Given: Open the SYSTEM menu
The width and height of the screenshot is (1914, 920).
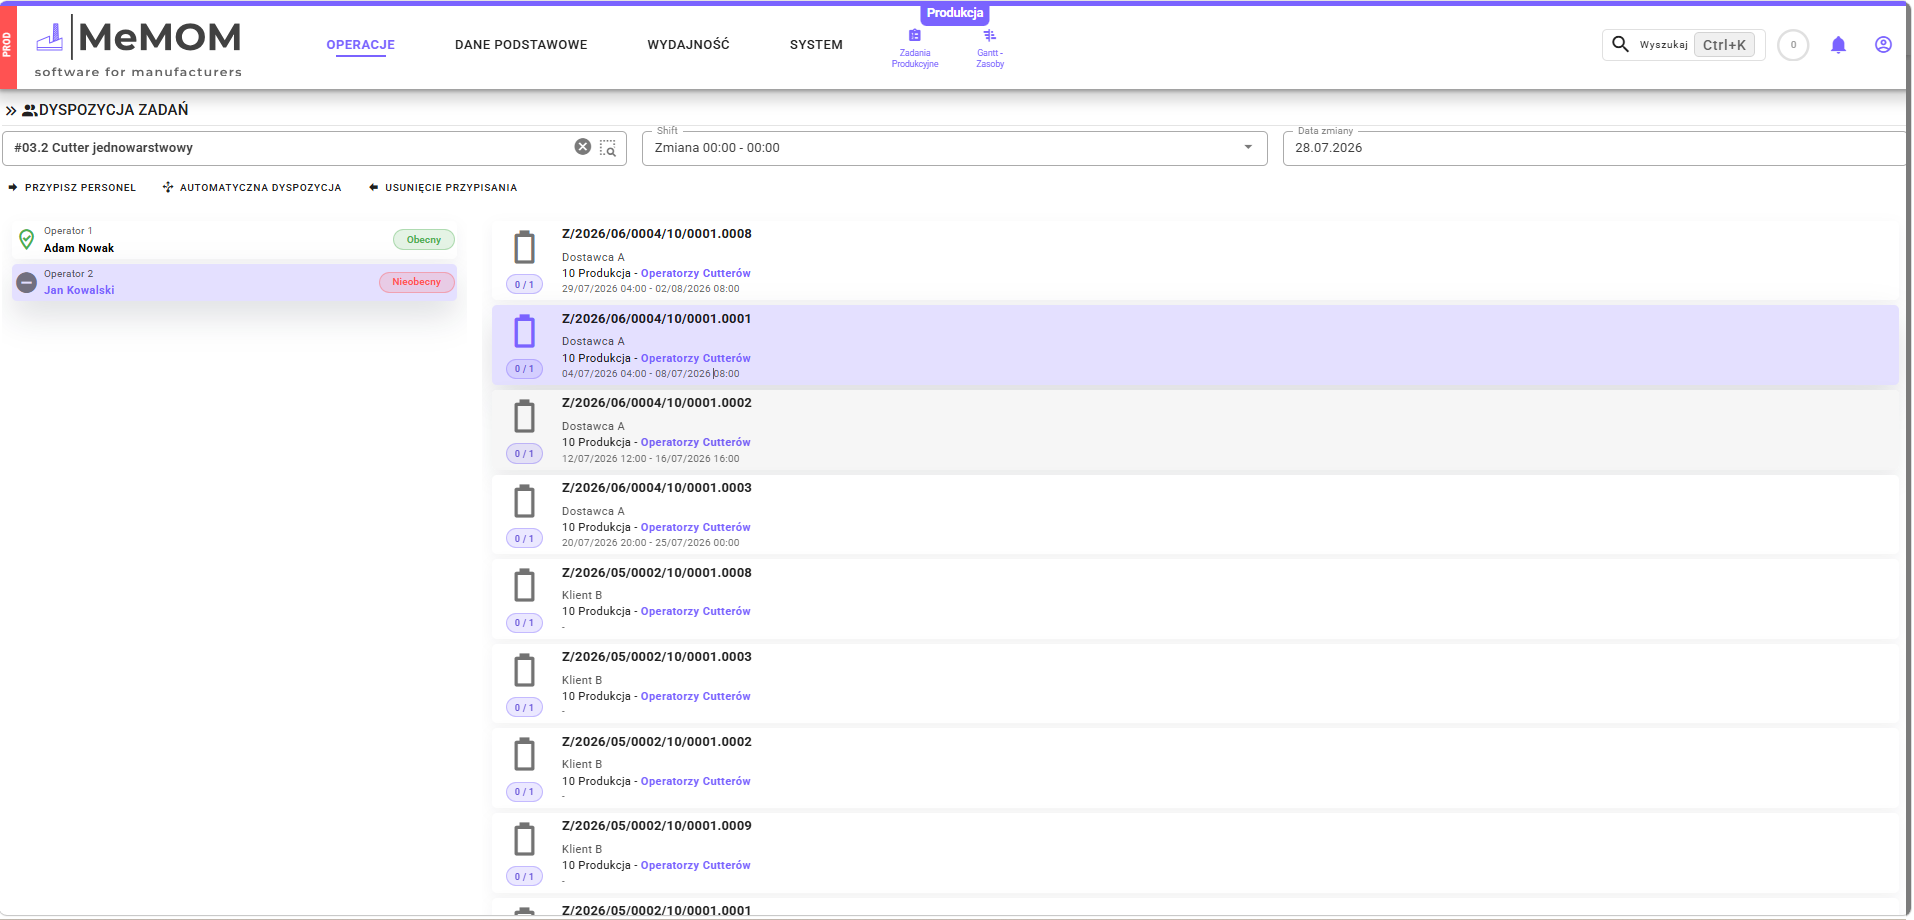Looking at the screenshot, I should click(x=816, y=45).
